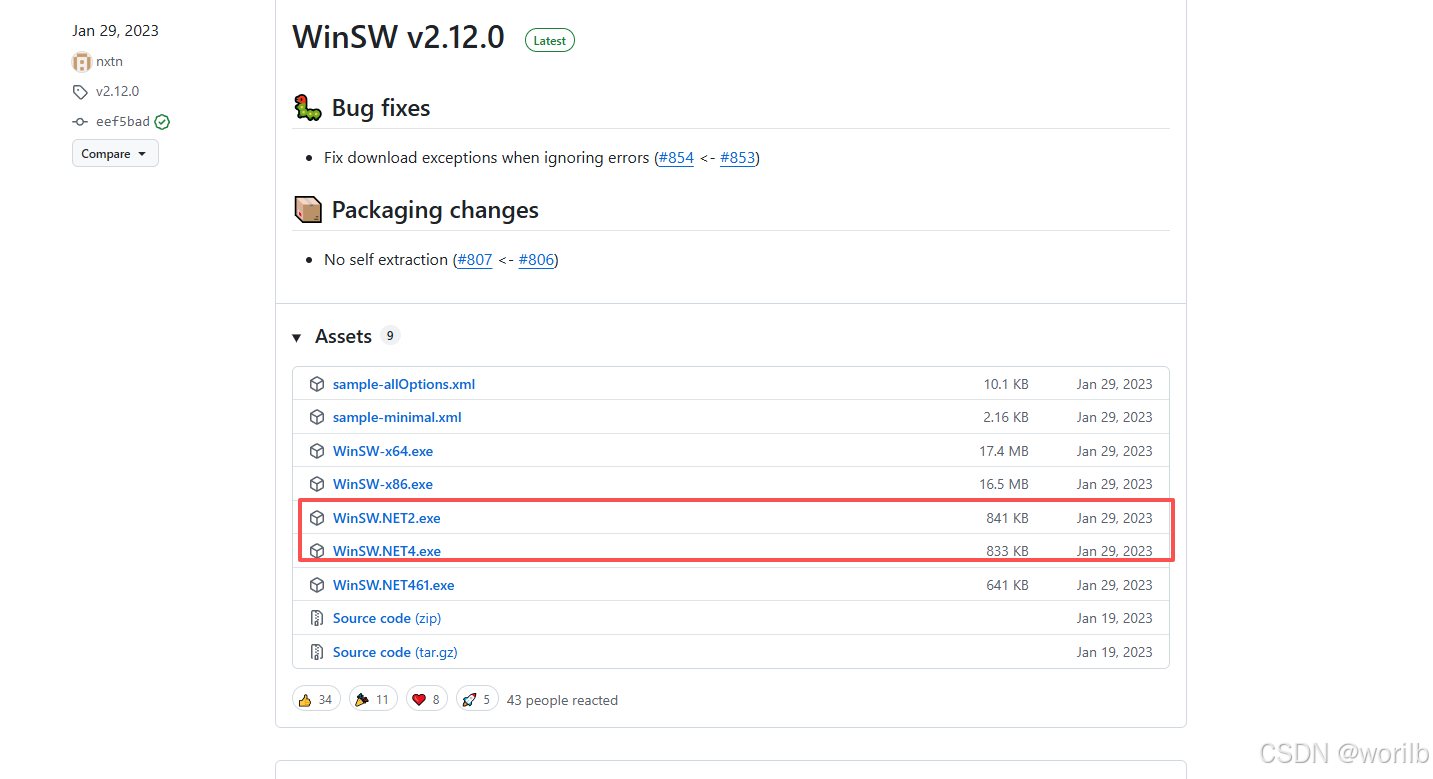Download sample-allOptions.xml
The width and height of the screenshot is (1433, 779).
pos(404,384)
